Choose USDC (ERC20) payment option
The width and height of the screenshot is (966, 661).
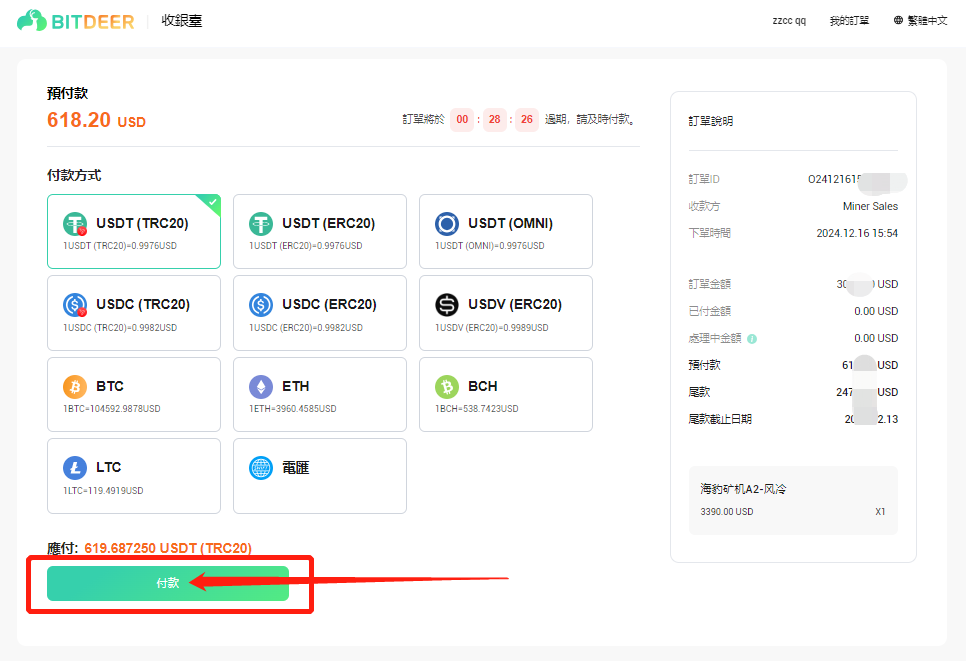(320, 313)
